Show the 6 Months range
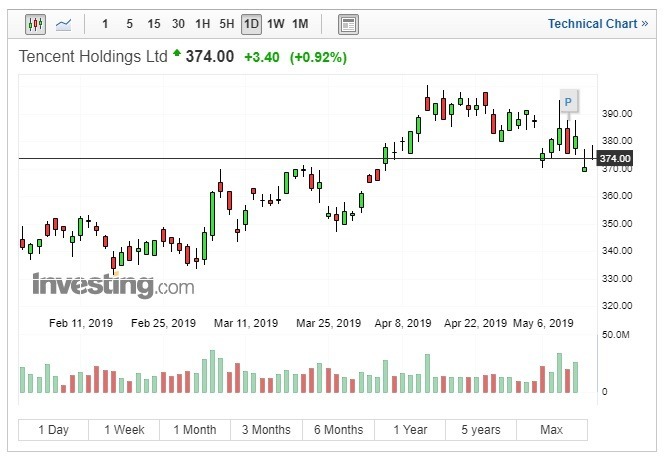671x461 pixels. point(338,430)
